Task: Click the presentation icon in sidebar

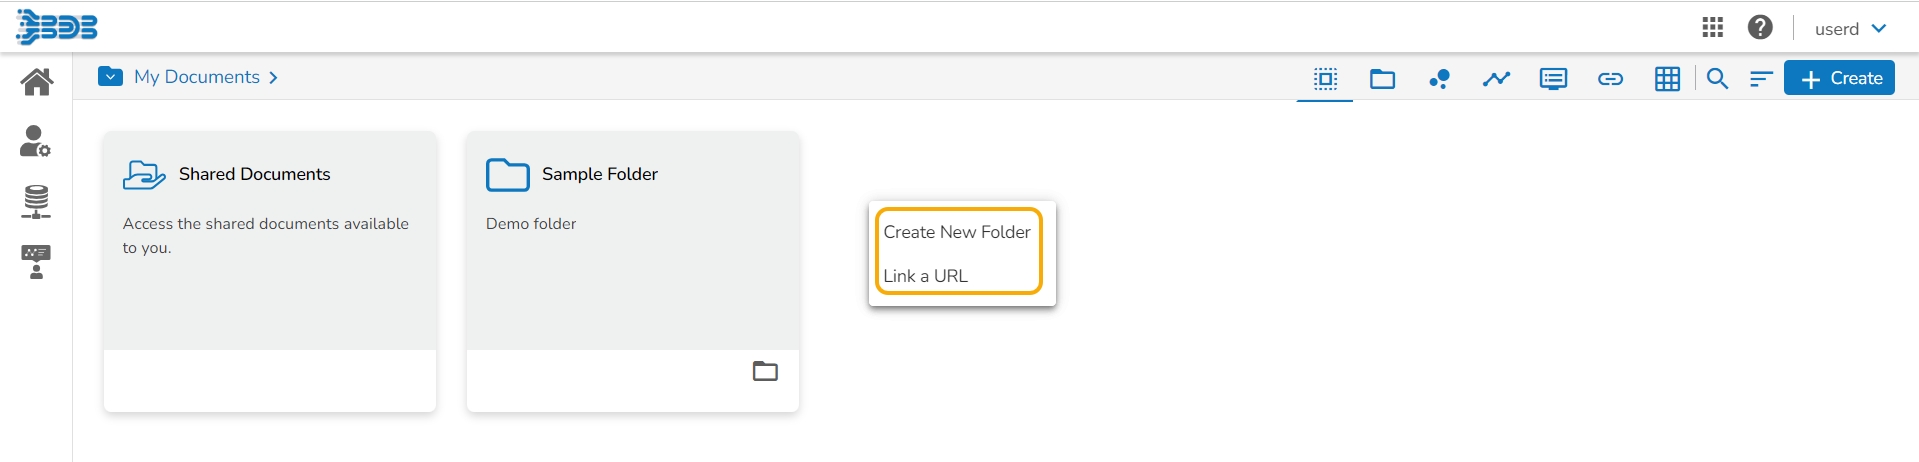Action: coord(36,262)
